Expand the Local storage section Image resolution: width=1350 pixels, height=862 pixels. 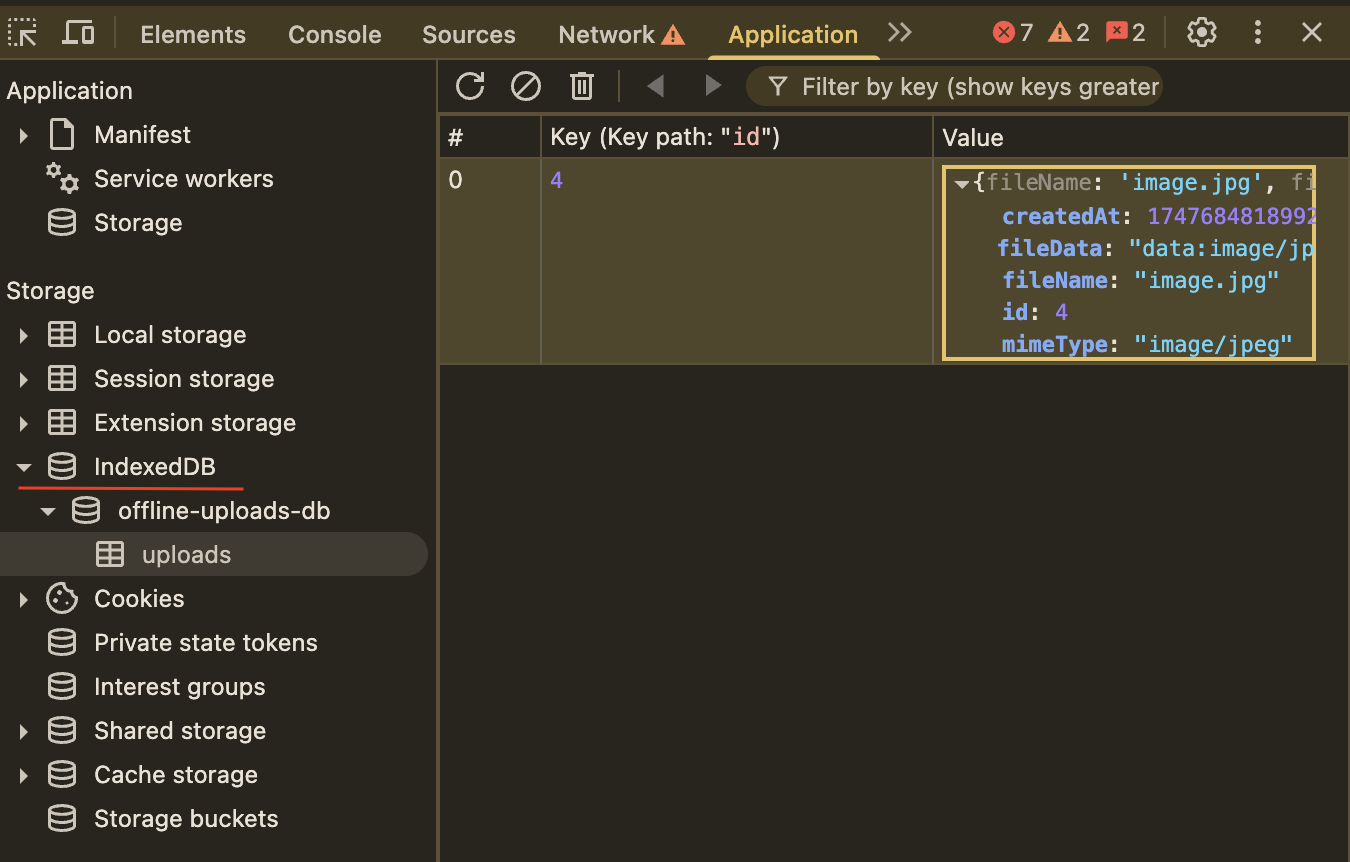[x=24, y=335]
